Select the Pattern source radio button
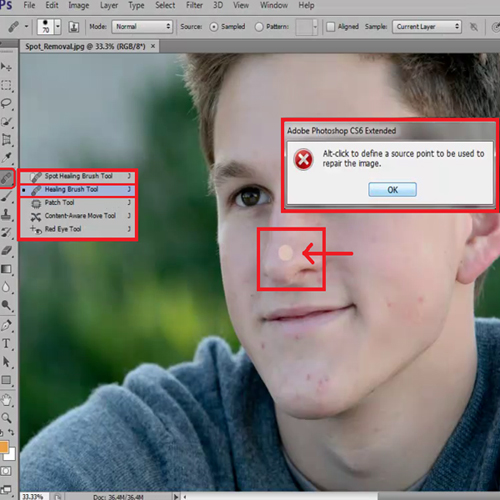500x500 pixels. tap(259, 27)
